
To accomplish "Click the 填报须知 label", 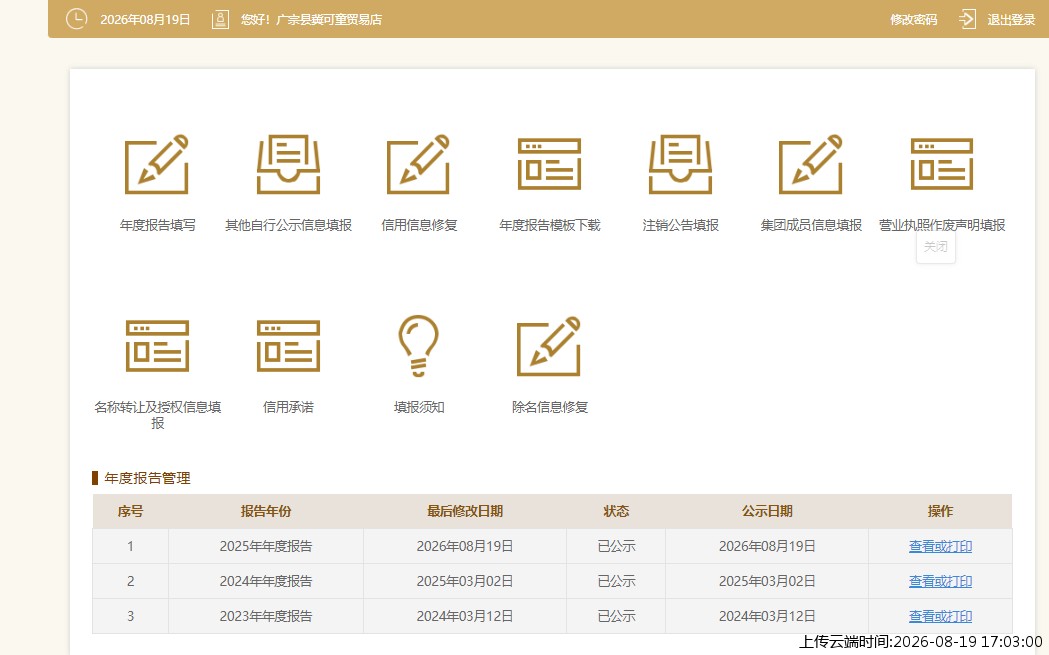I will tap(419, 407).
